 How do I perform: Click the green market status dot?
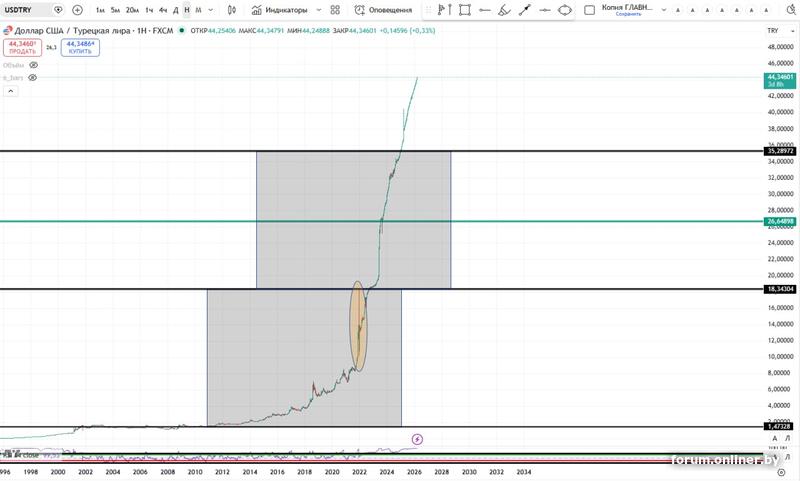182,31
